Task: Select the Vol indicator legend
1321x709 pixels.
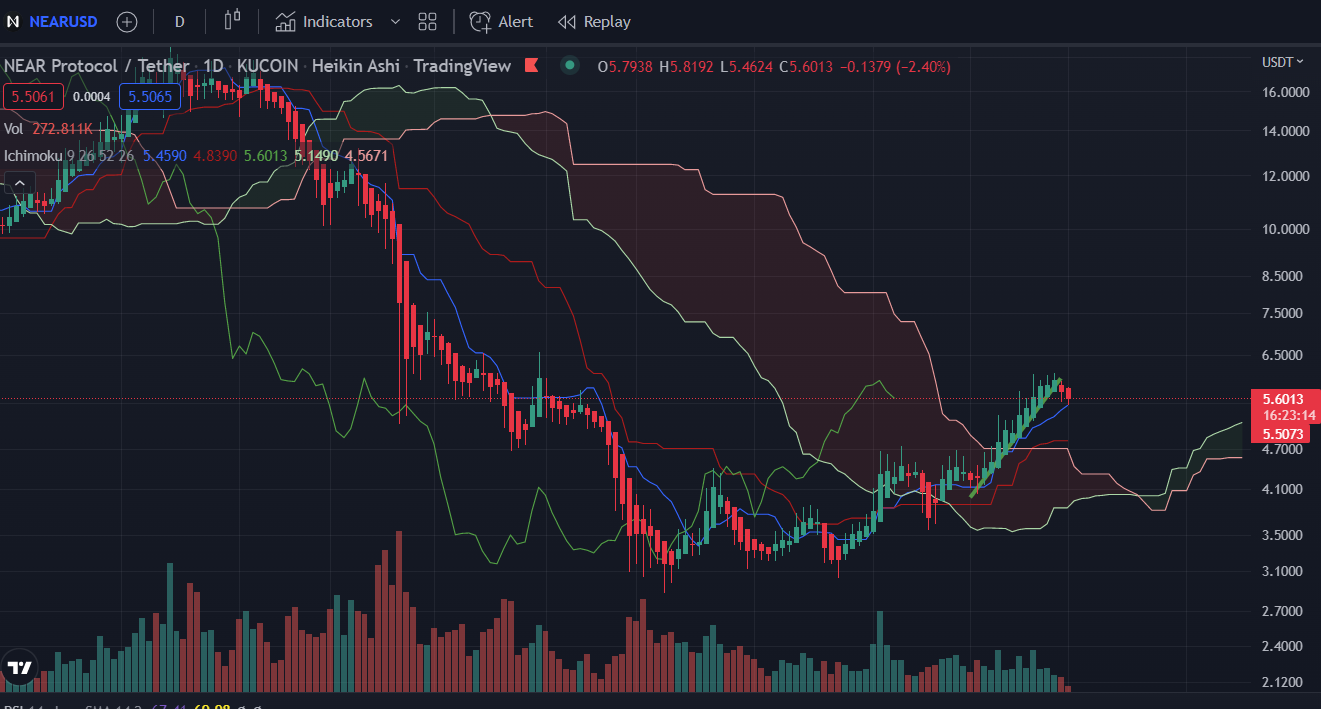Action: pyautogui.click(x=14, y=129)
